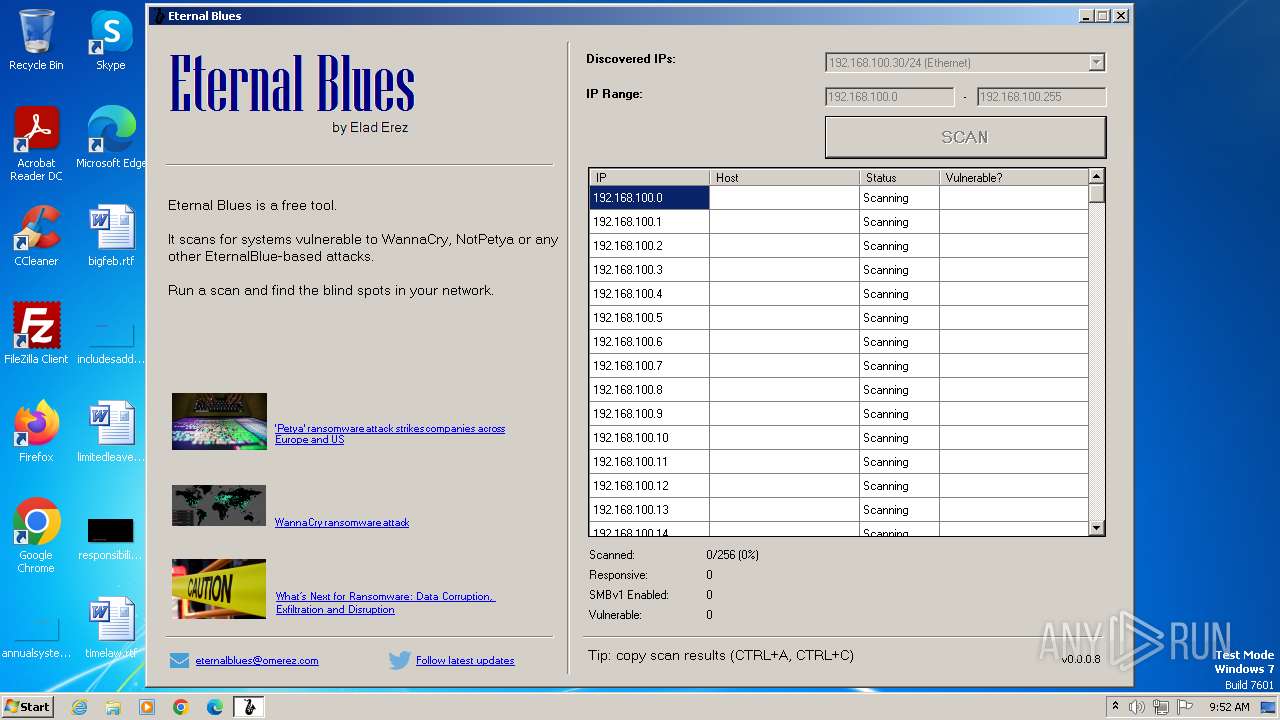Click the results list scroll-up arrow
The height and width of the screenshot is (720, 1280).
[1097, 177]
